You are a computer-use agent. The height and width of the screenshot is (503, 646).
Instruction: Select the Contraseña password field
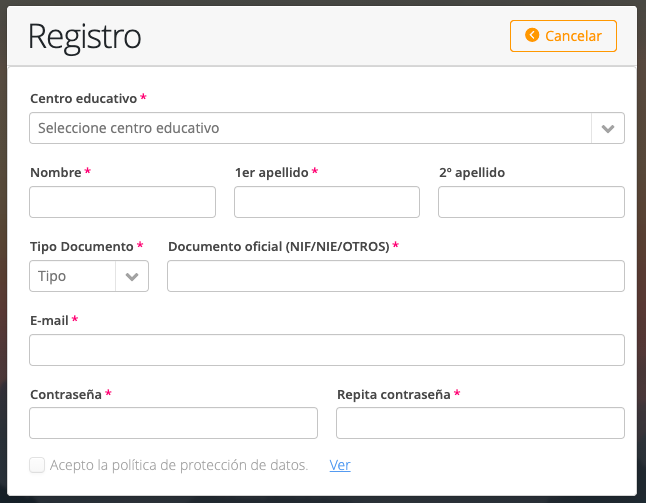[173, 423]
